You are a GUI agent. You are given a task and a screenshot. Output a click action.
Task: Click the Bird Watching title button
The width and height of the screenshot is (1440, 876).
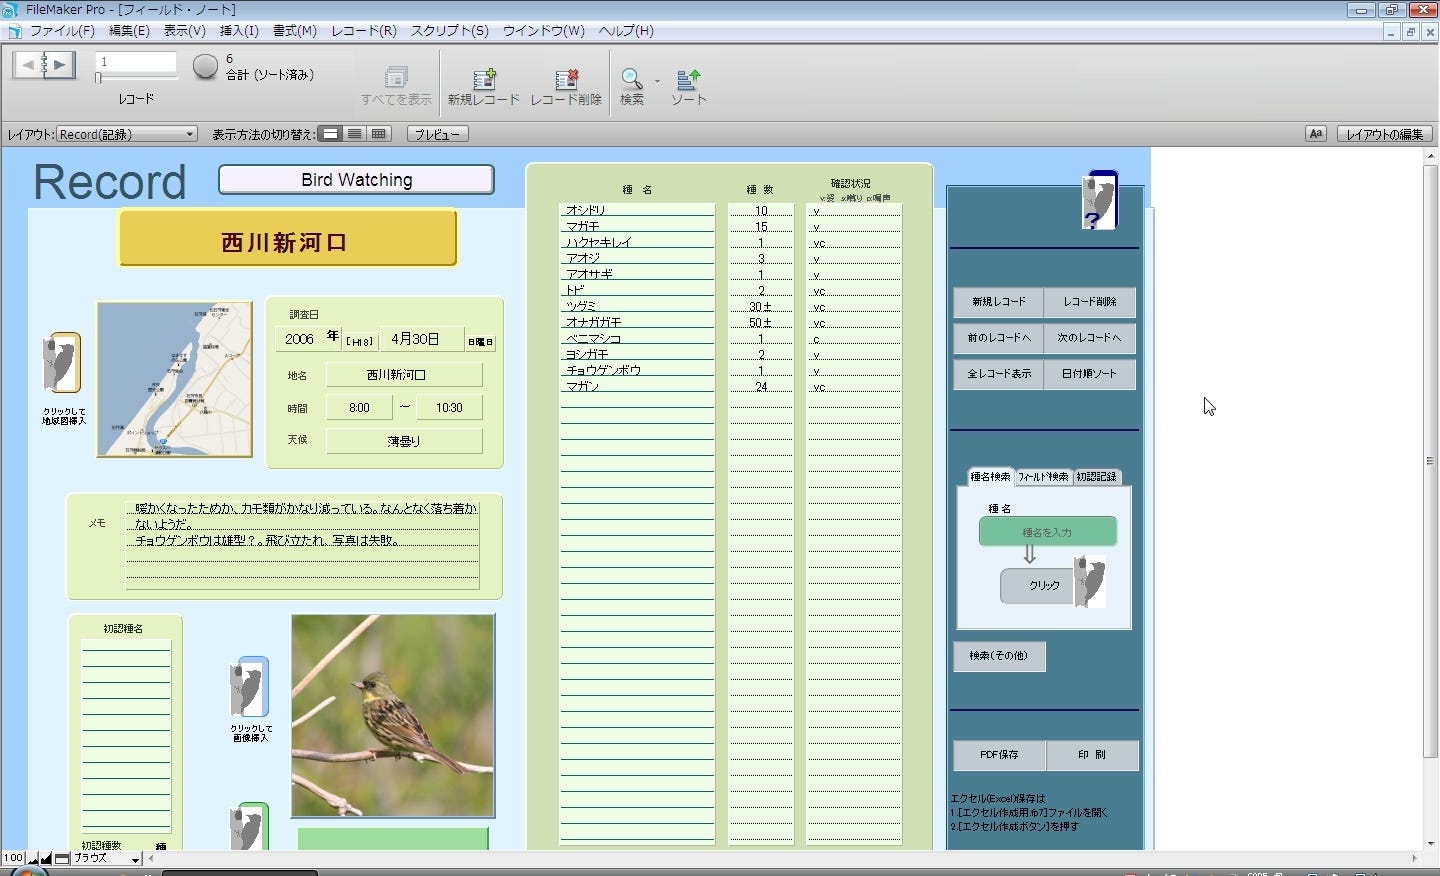pos(356,180)
